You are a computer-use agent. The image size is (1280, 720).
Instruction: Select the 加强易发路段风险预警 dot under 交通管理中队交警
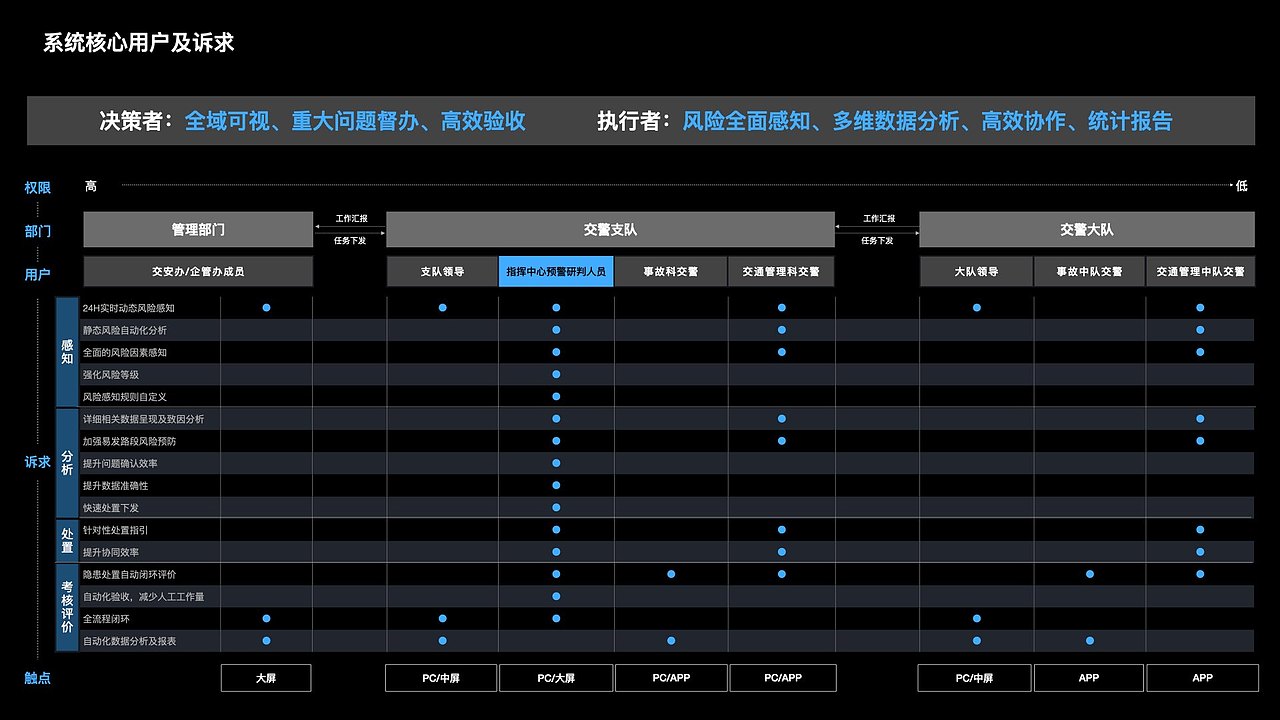(1201, 440)
